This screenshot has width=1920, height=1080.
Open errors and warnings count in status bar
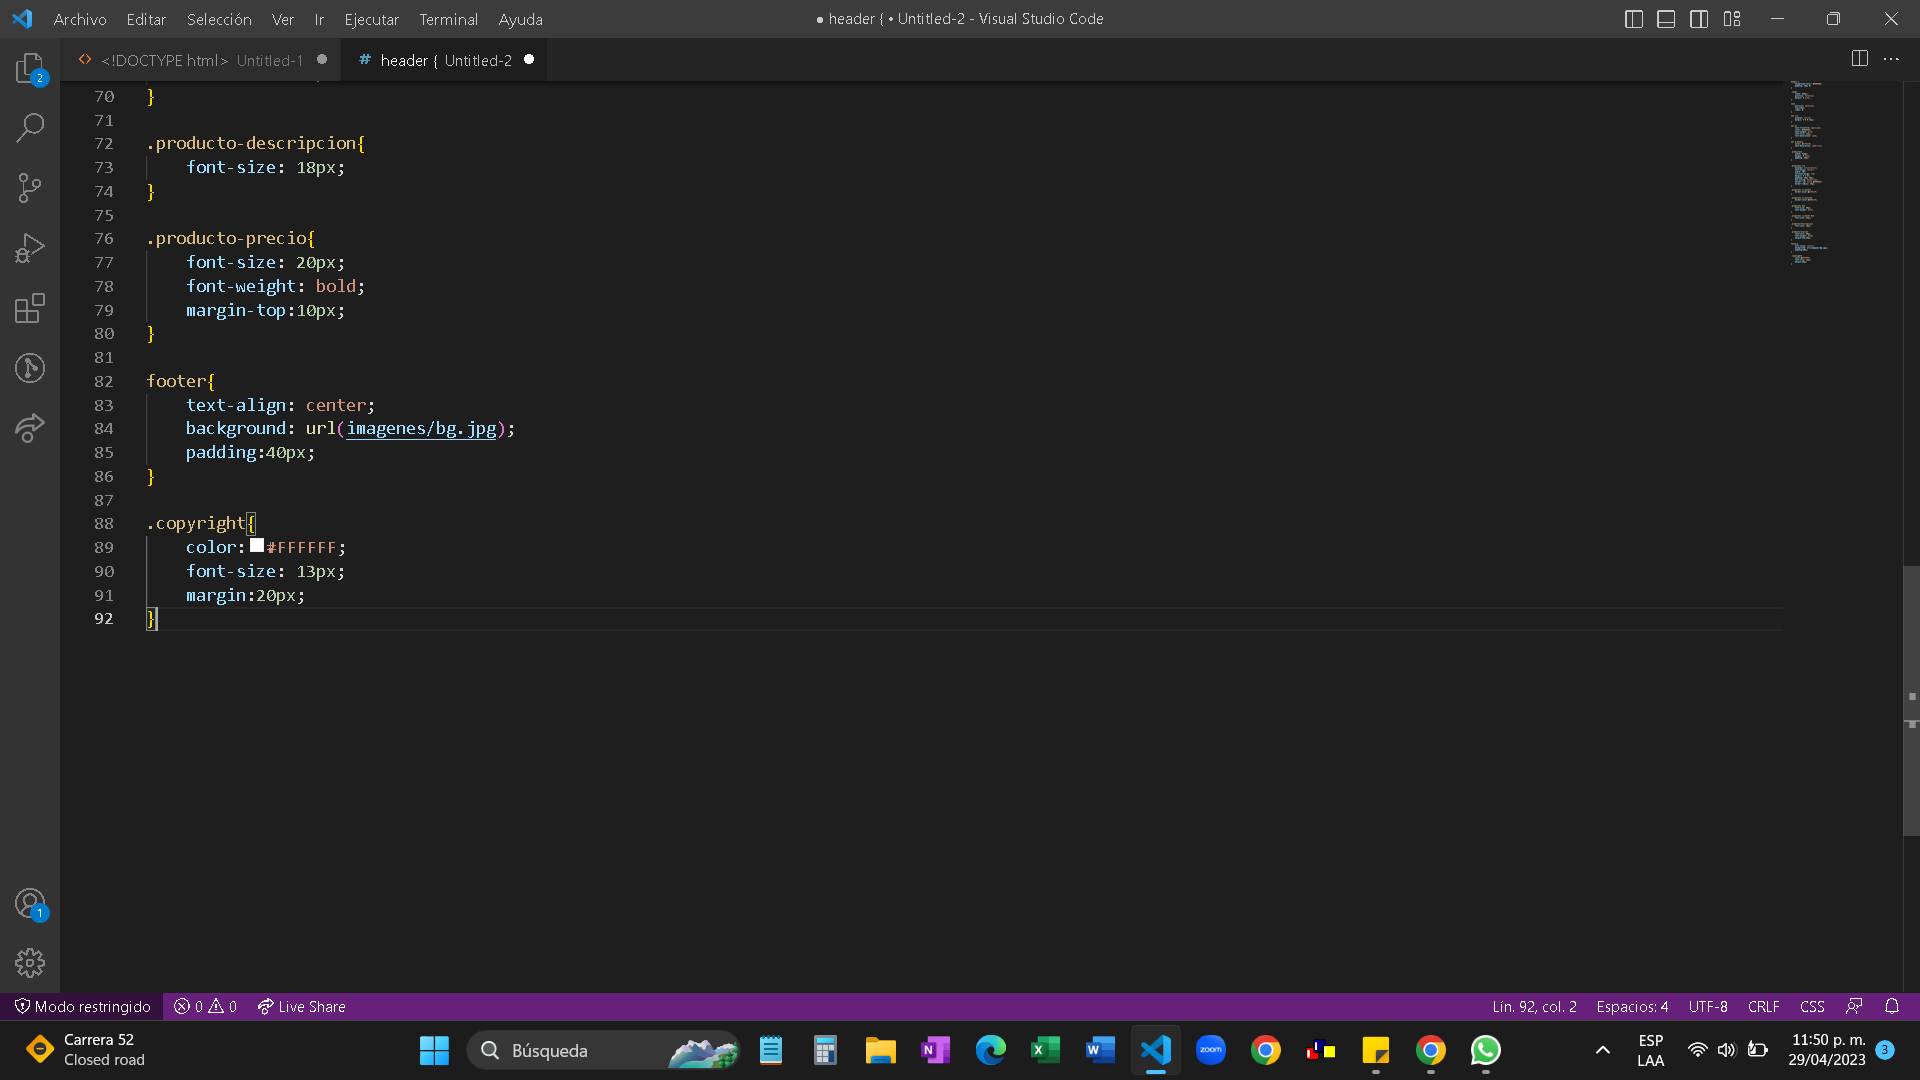click(205, 1006)
